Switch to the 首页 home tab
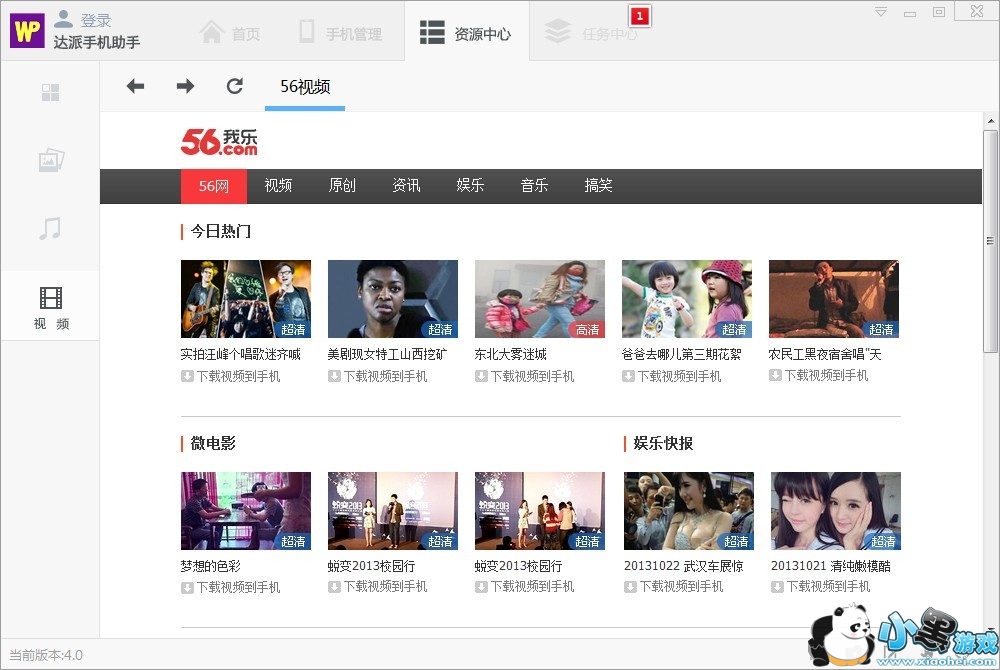Screen dimensions: 1000x670 [230, 33]
